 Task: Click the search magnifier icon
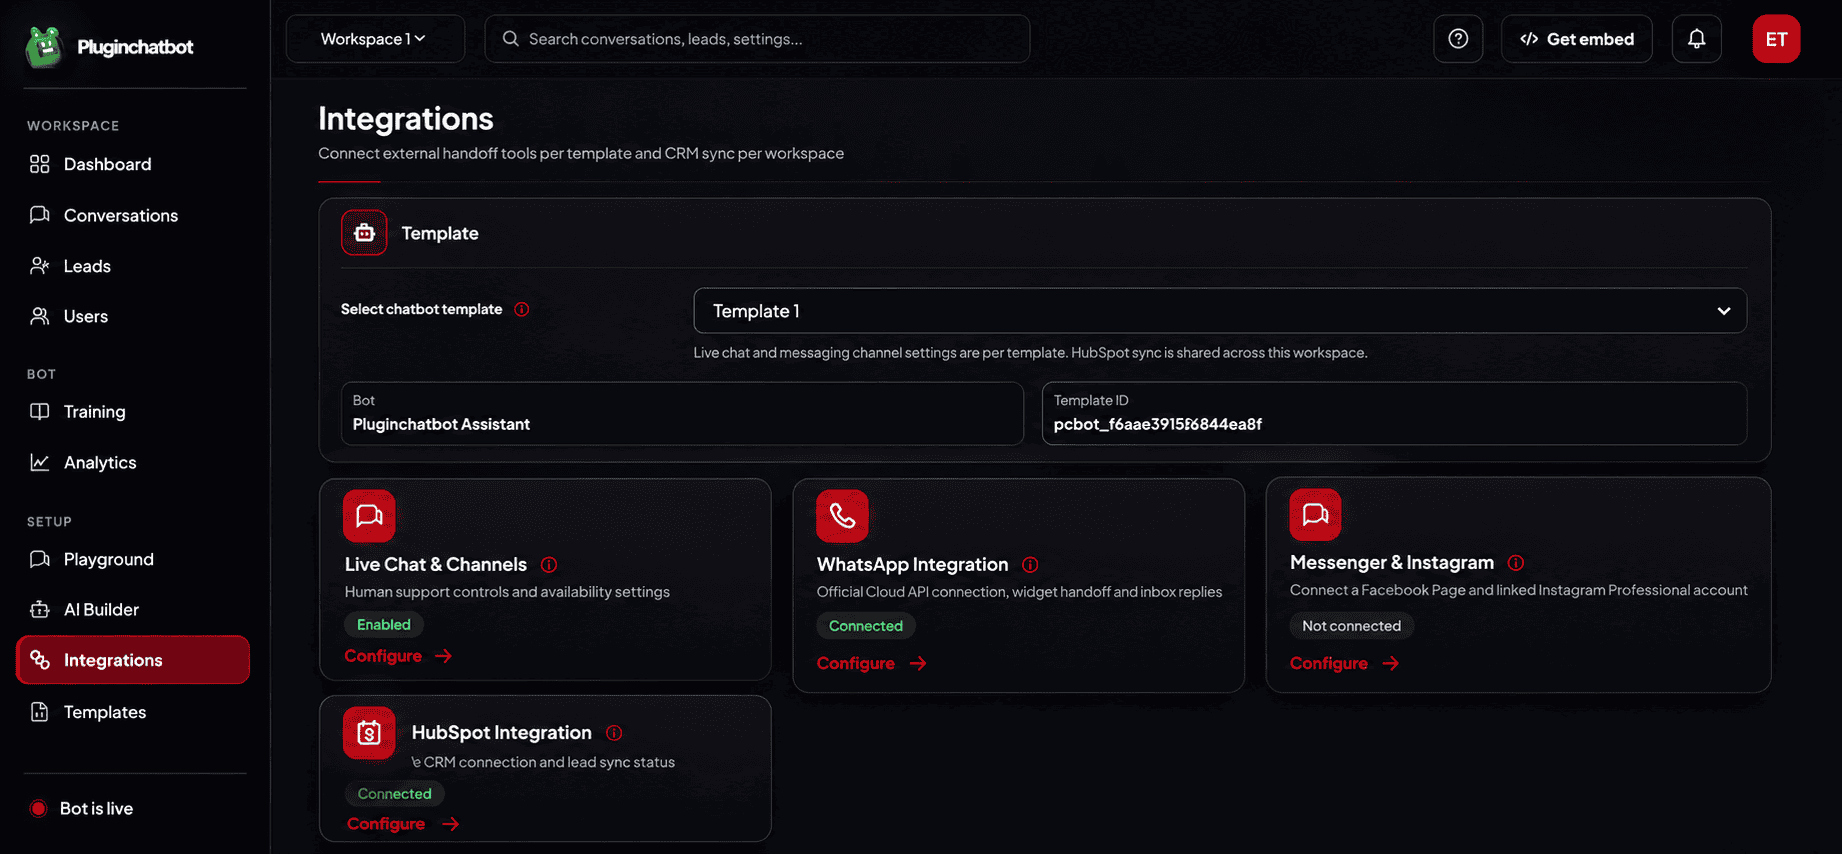pyautogui.click(x=511, y=39)
